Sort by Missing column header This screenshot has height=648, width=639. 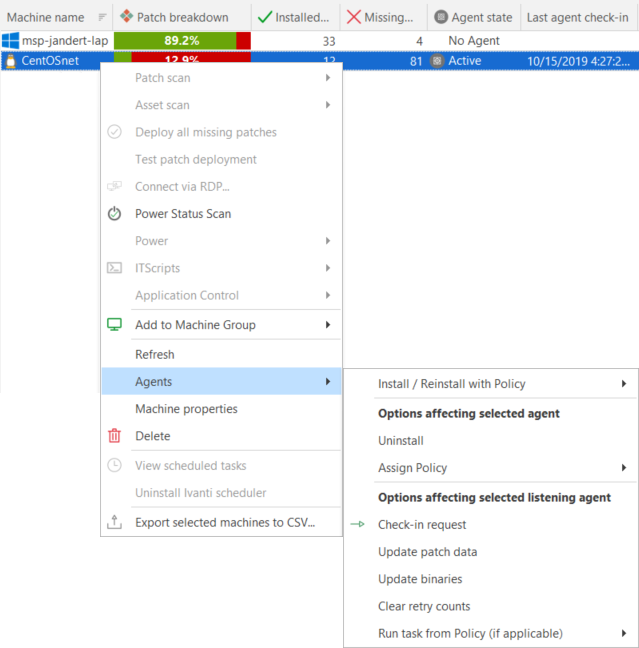pos(384,17)
